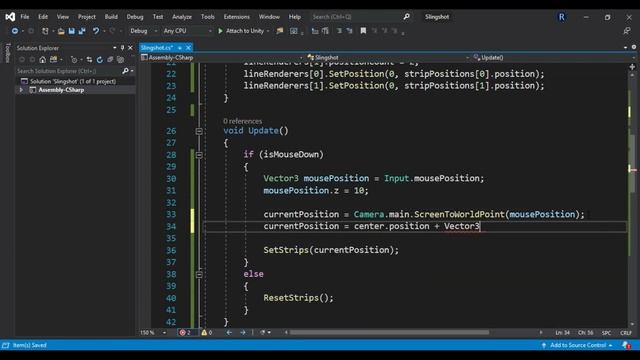Image resolution: width=640 pixels, height=360 pixels.
Task: Open the Extensions menu
Action: coord(236,17)
